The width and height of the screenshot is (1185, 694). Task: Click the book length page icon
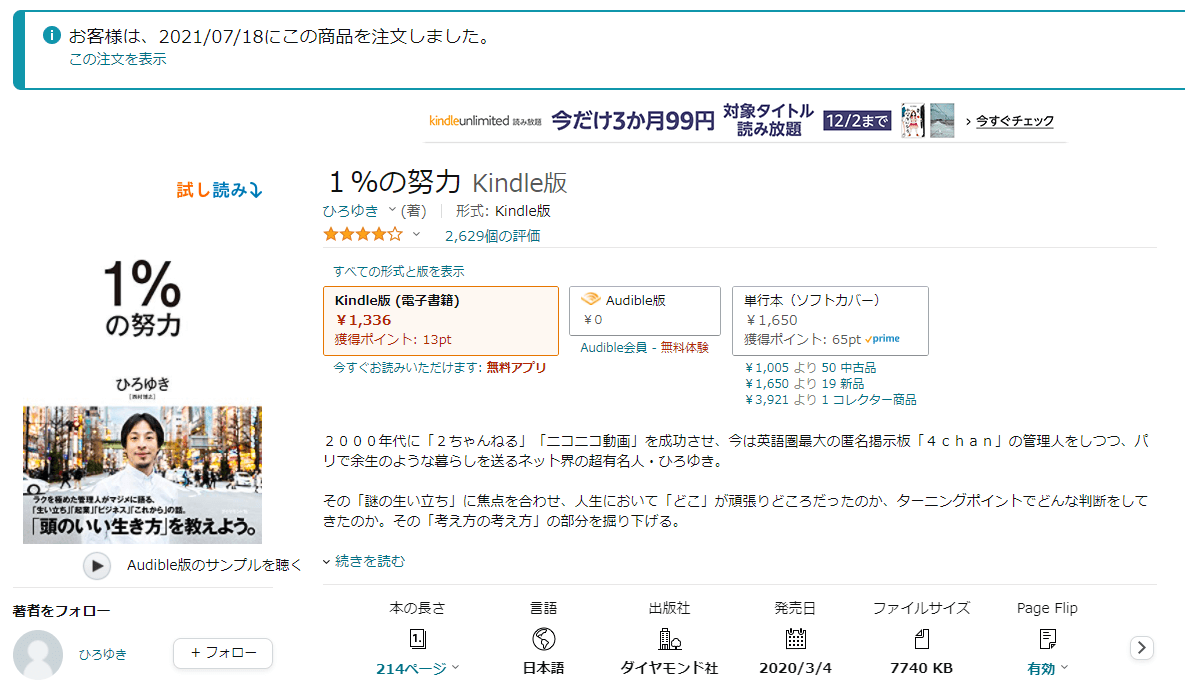[417, 640]
